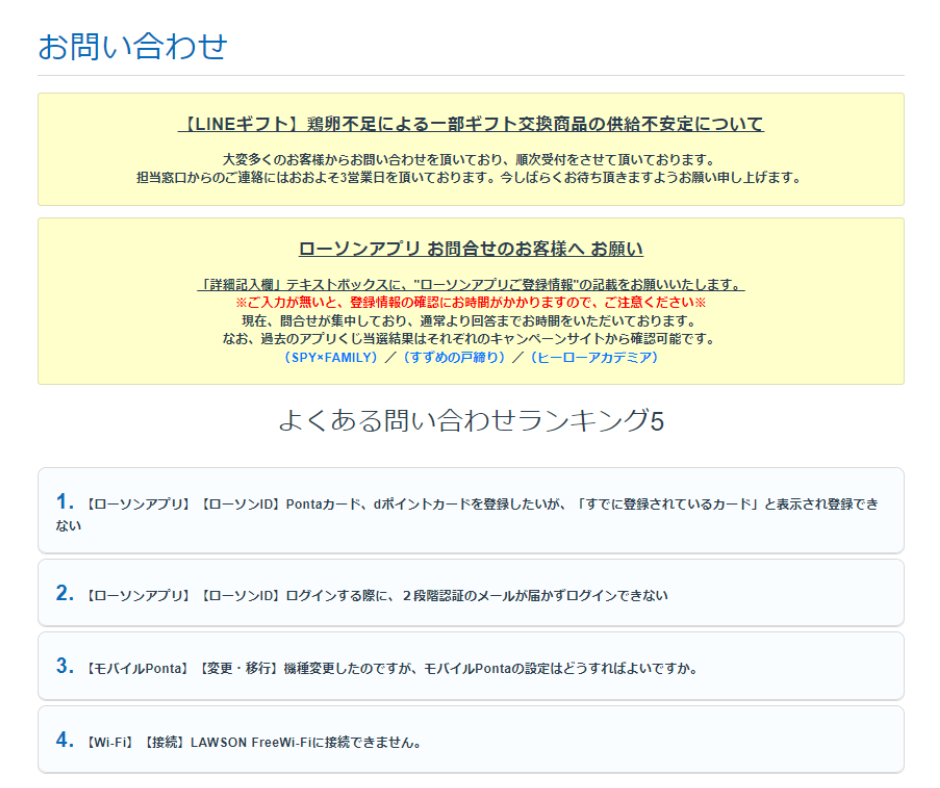Click the 過去のアプリくじ当選結果 text line

coord(471,339)
